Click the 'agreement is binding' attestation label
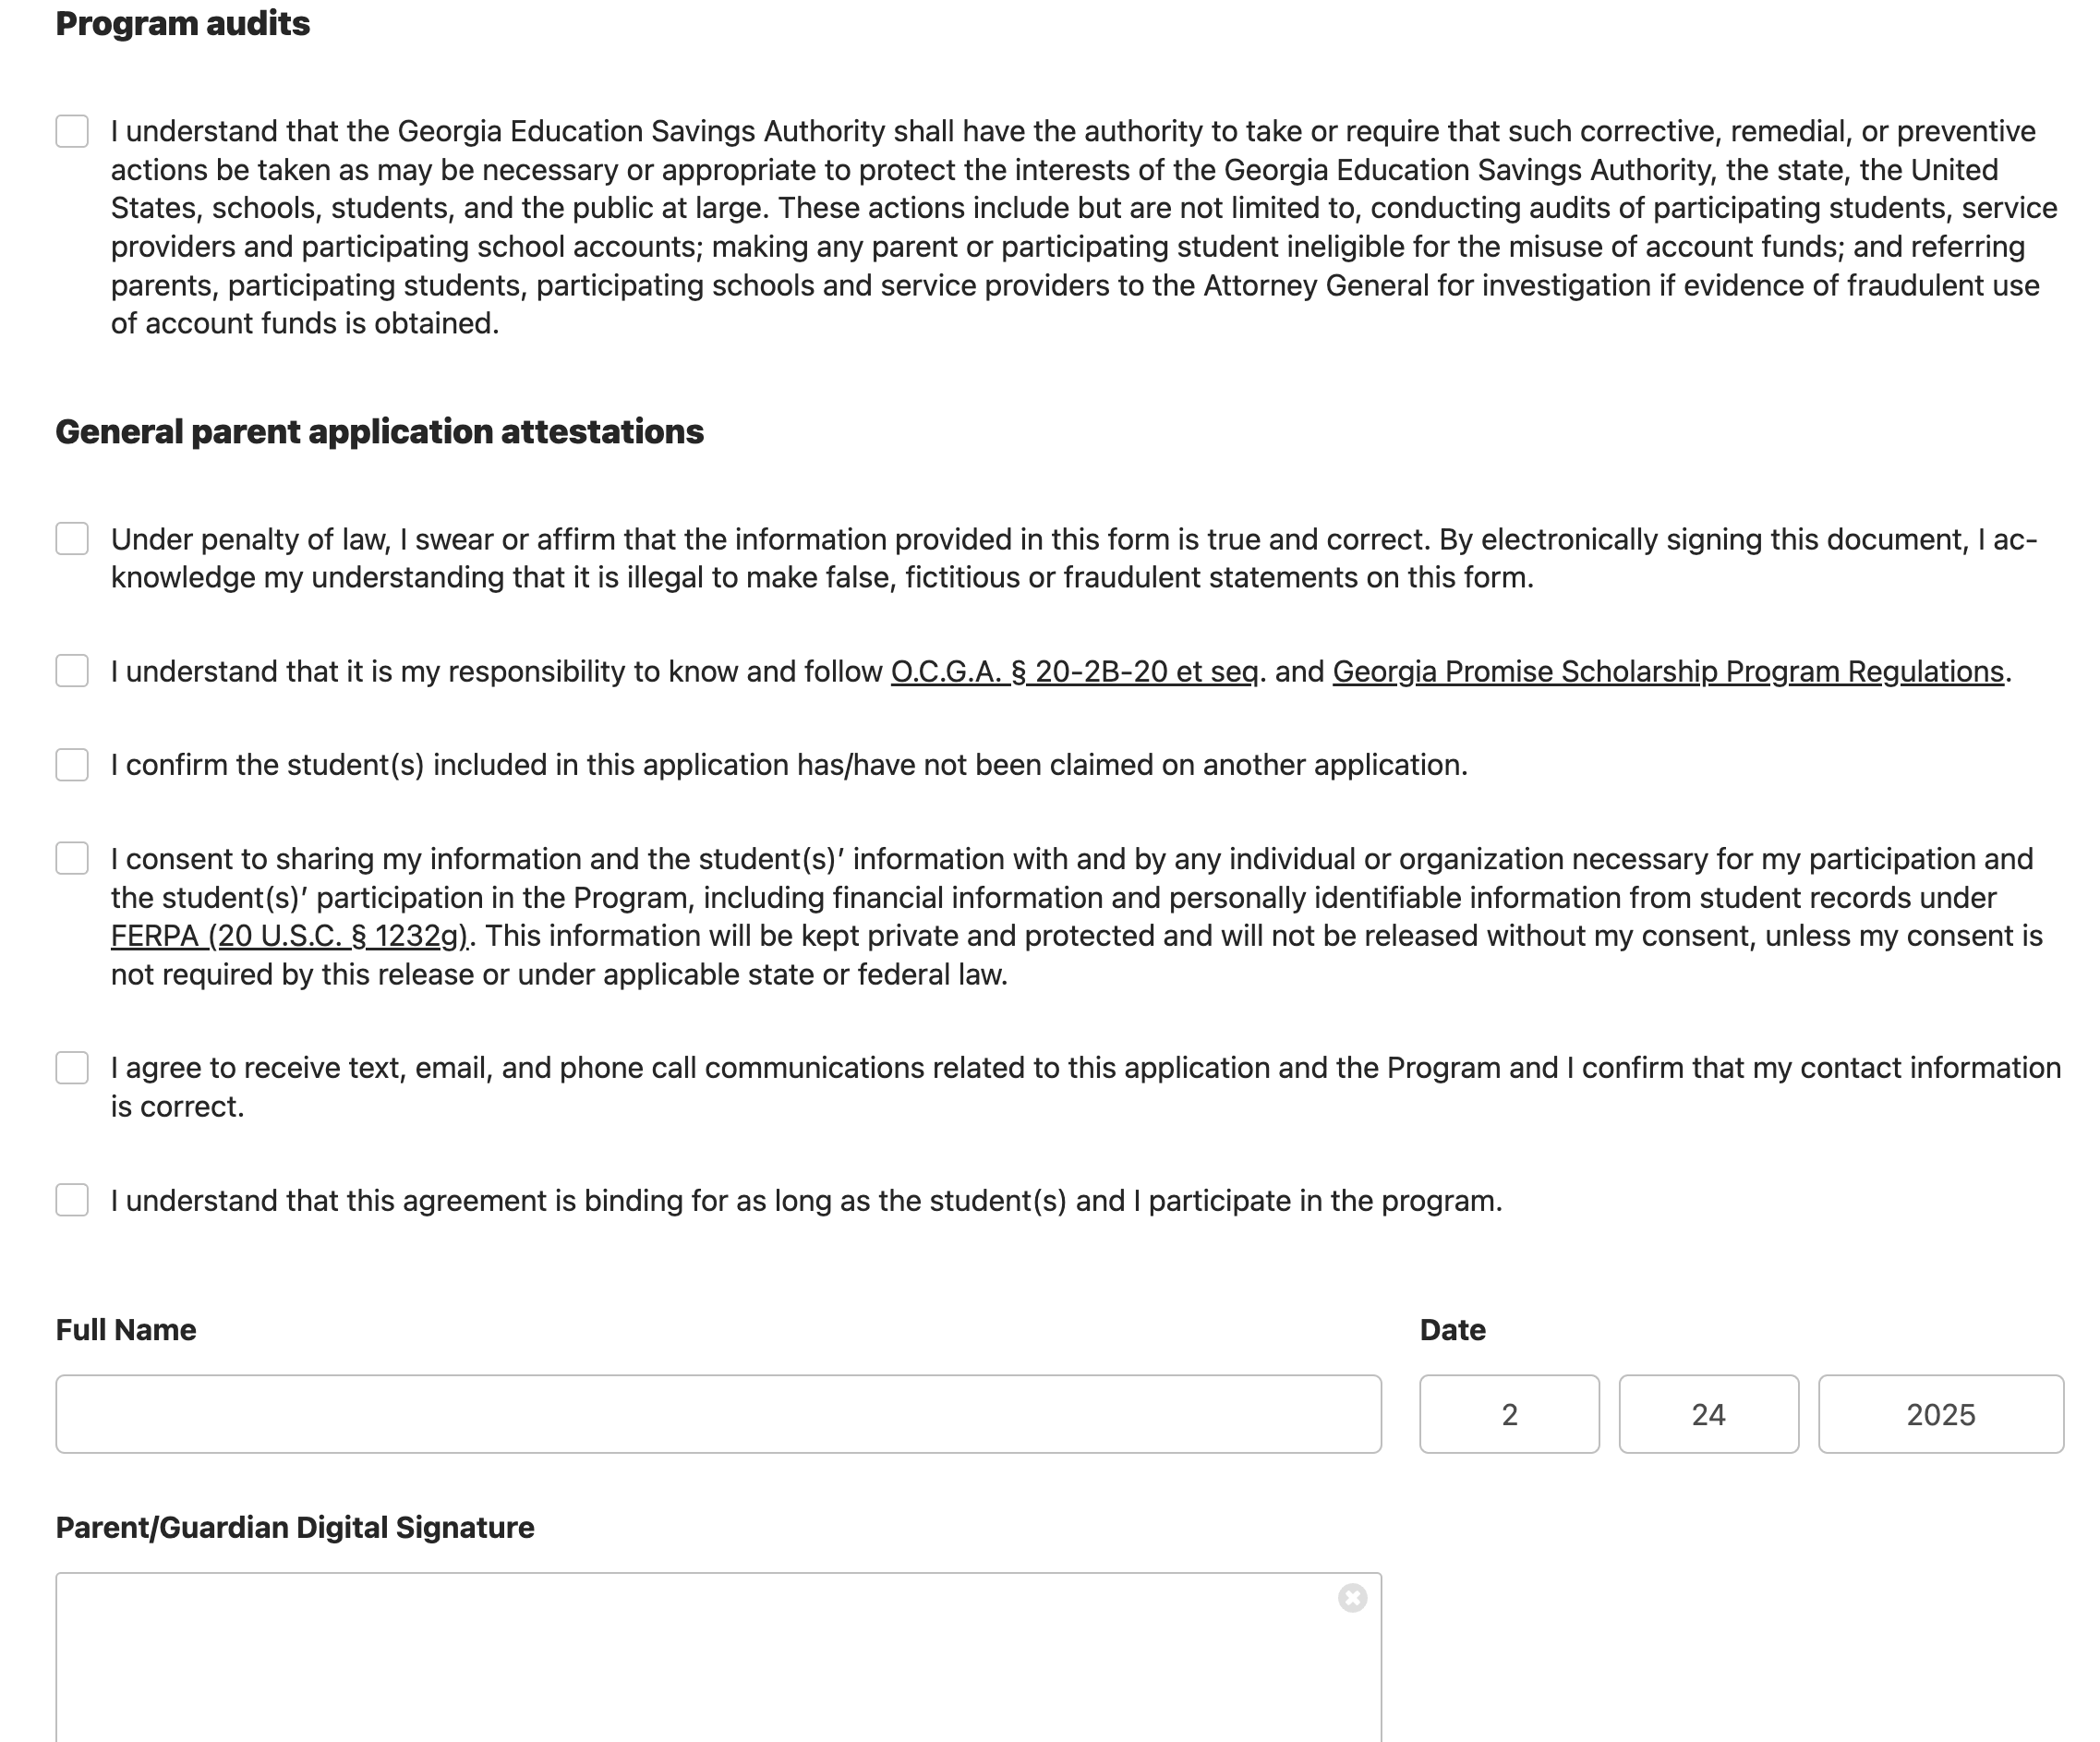This screenshot has width=2100, height=1742. click(806, 1201)
